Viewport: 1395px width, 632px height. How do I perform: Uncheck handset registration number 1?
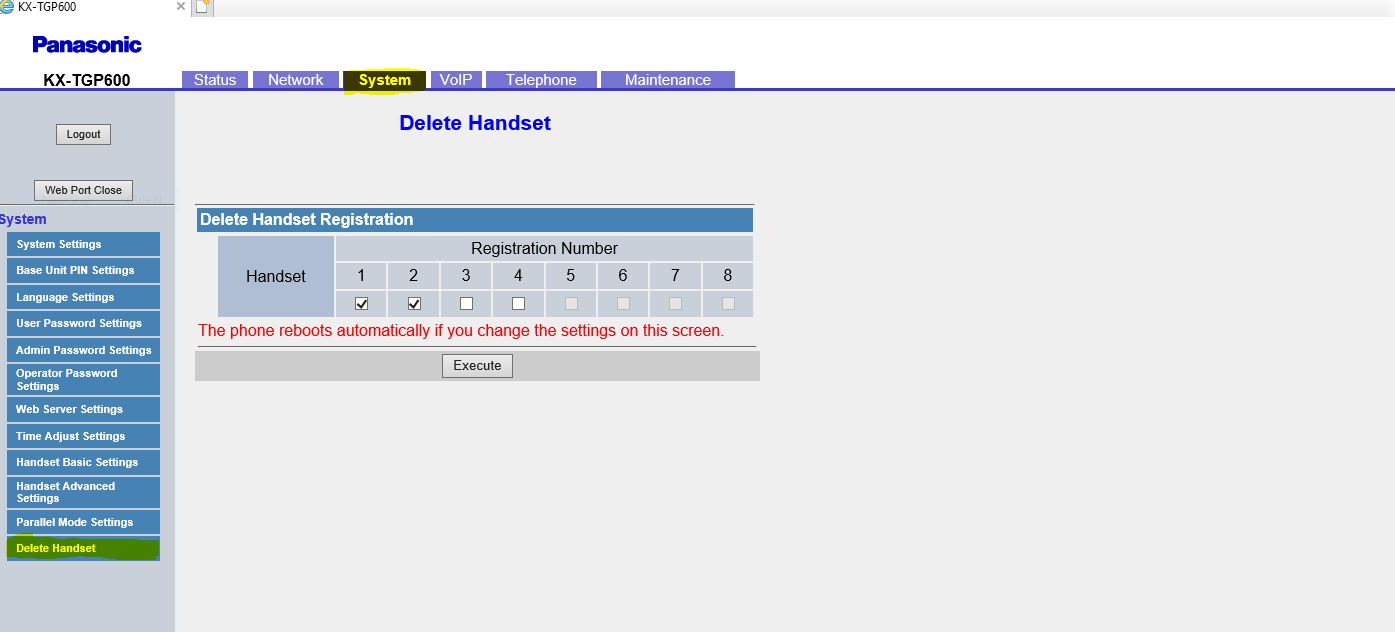(x=360, y=303)
